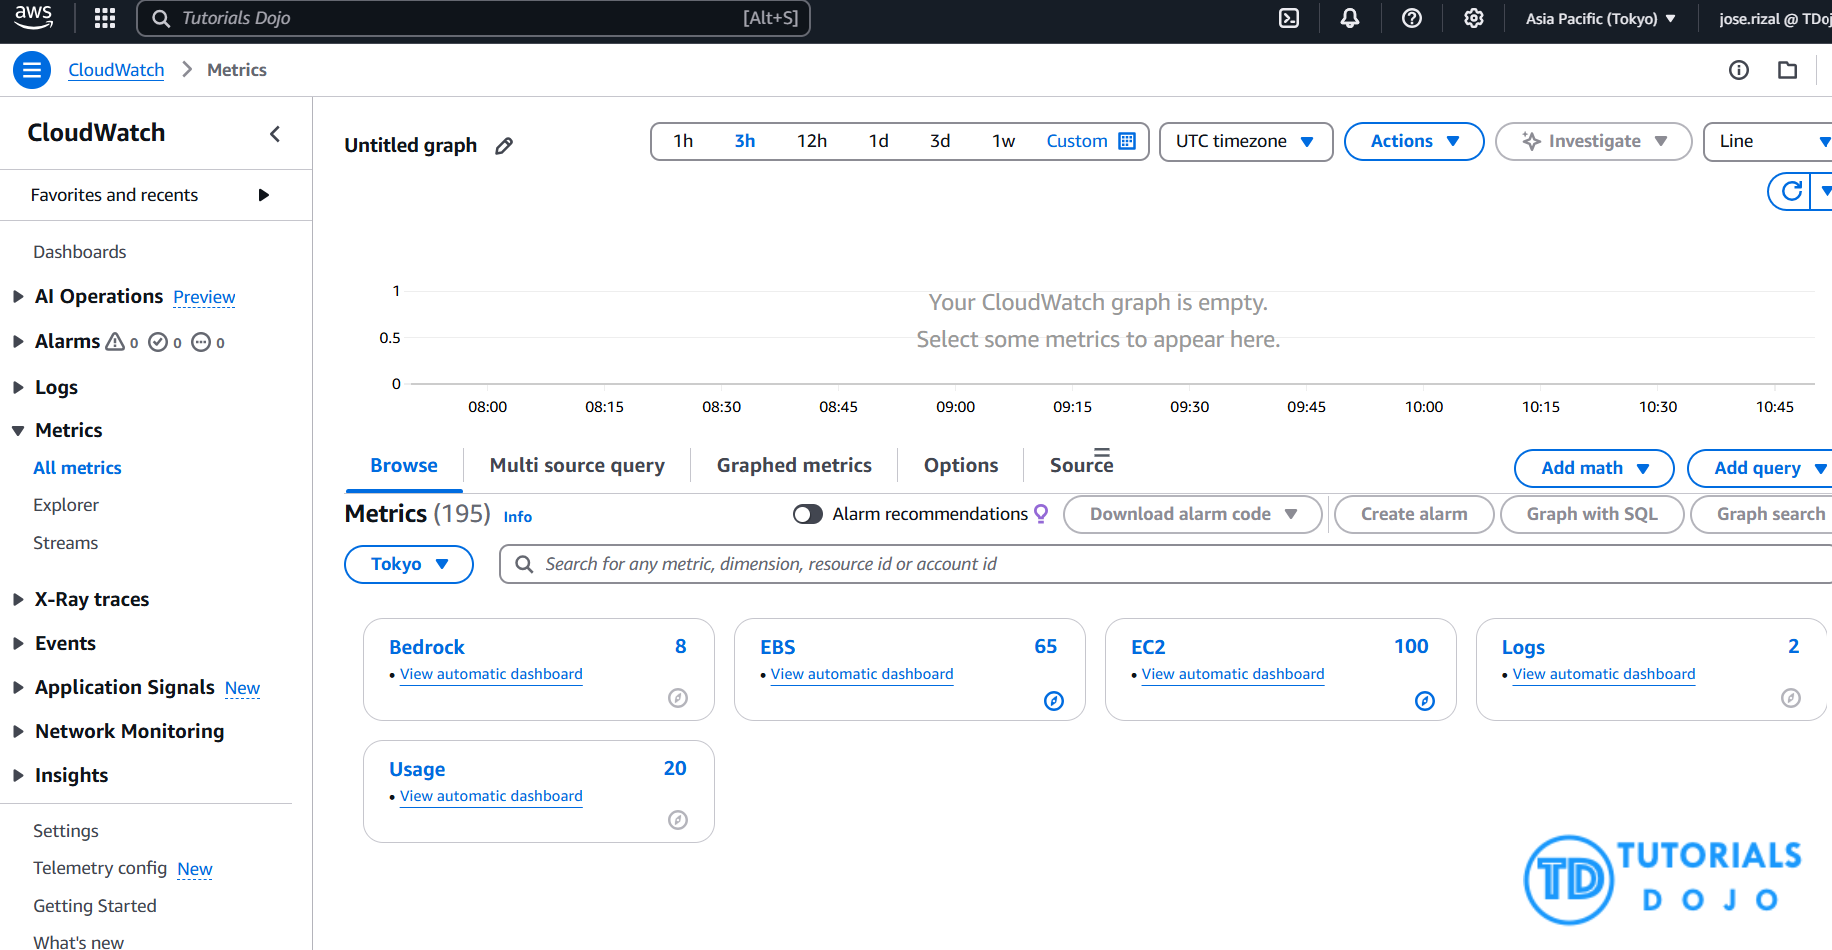Switch to the Browse tab

click(x=404, y=465)
